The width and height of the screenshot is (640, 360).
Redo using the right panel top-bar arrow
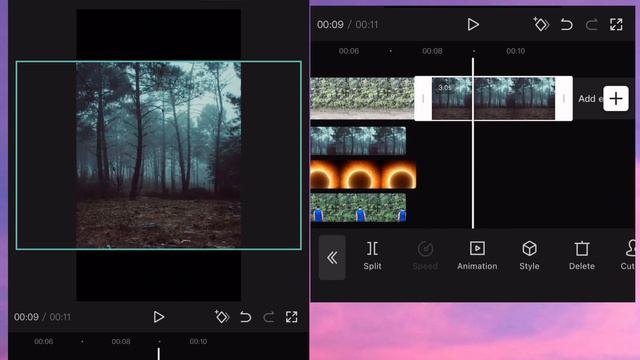click(x=591, y=25)
